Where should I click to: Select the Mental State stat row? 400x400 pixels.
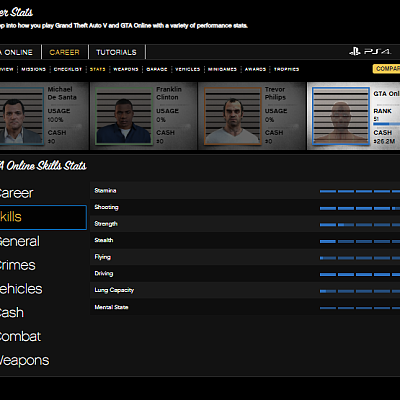pos(245,307)
